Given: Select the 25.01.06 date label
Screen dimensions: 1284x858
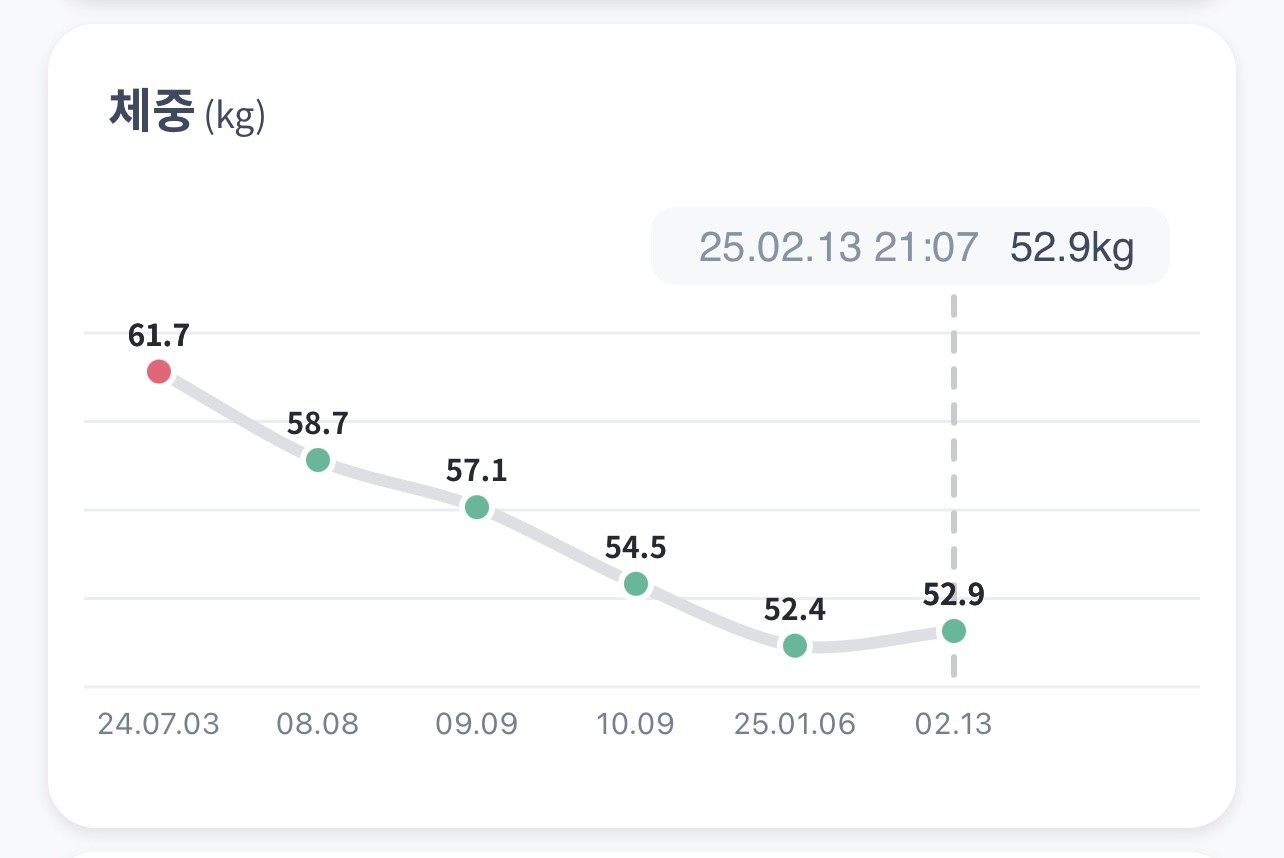Looking at the screenshot, I should [795, 724].
